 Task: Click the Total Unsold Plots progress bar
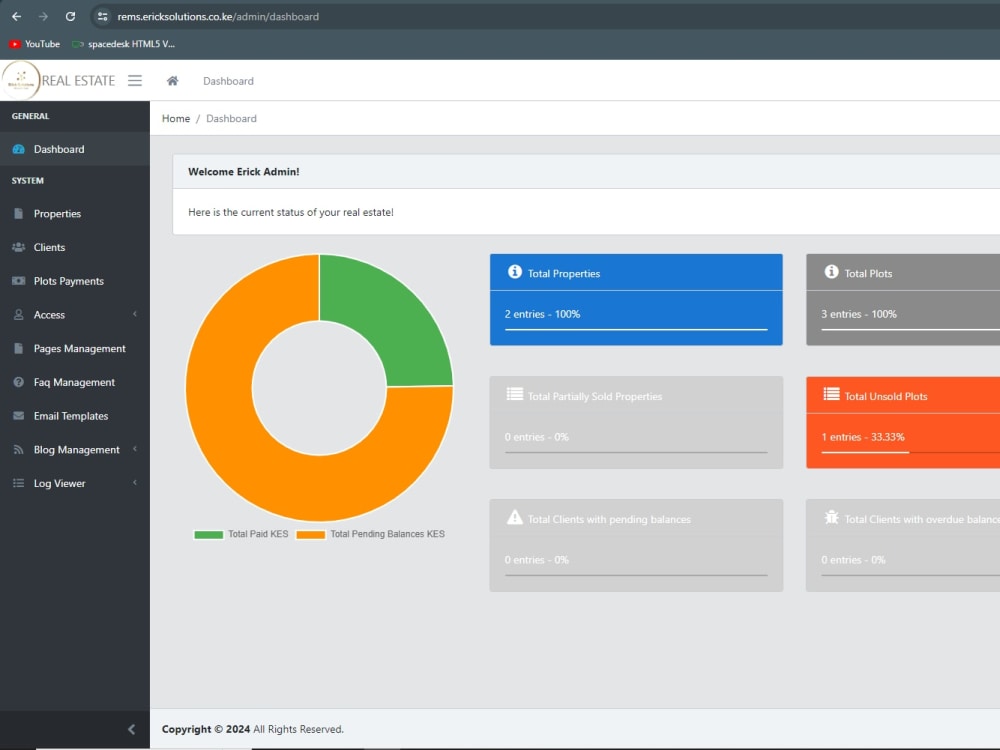911,453
